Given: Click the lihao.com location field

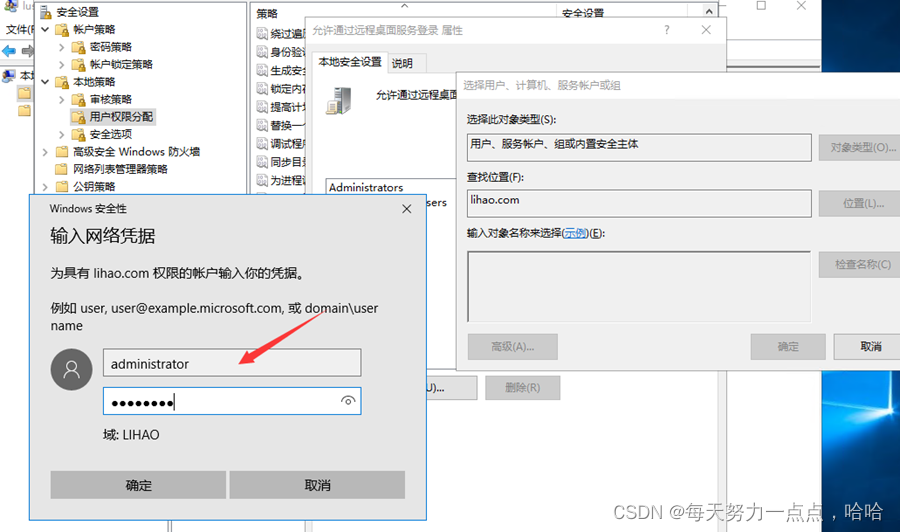Looking at the screenshot, I should point(639,203).
